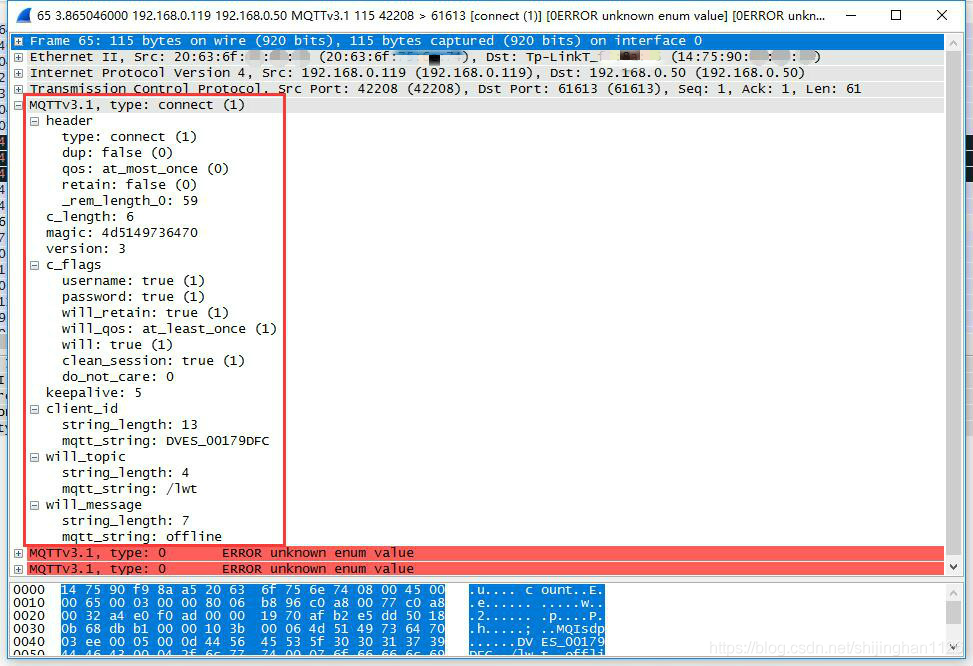Select the '_rem_length_0: 59' field
The height and width of the screenshot is (666, 973).
tap(130, 201)
